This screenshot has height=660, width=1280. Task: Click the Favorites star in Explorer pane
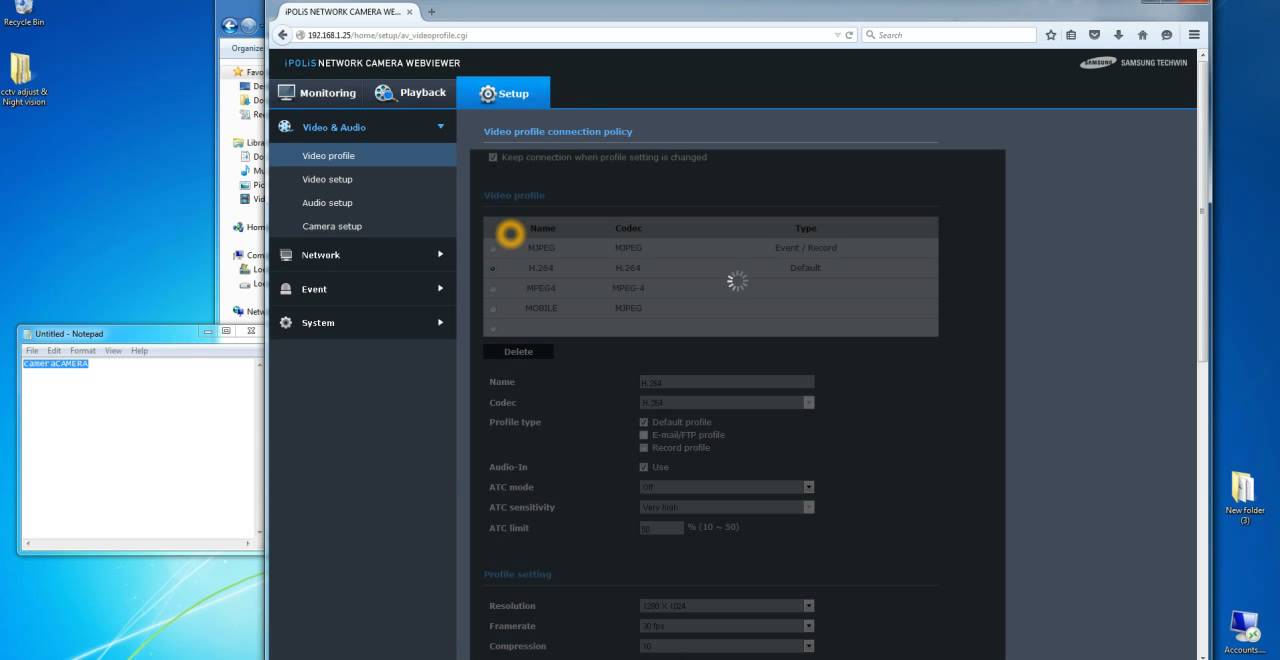tap(238, 72)
